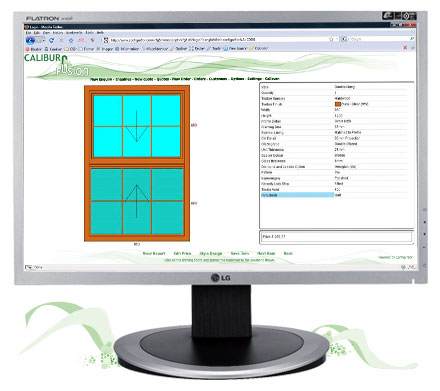The height and width of the screenshot is (391, 440).
Task: Reload the page with the refresh icon
Action: pyautogui.click(x=51, y=40)
